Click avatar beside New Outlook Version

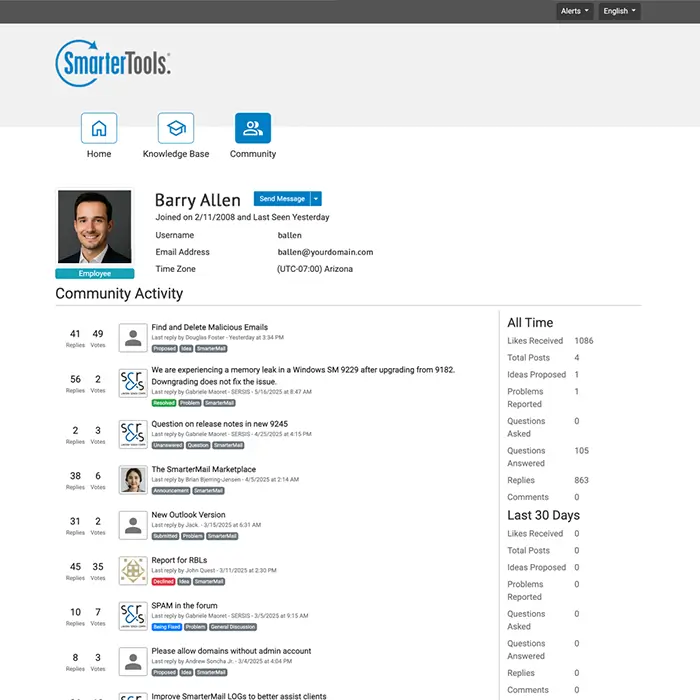133,525
